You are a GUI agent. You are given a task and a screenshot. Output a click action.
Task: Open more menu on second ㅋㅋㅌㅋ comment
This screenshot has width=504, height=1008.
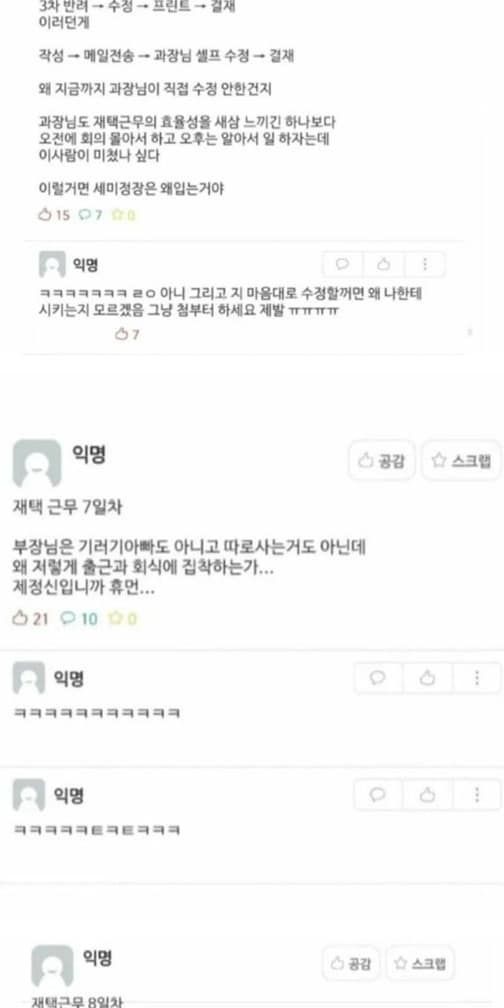coord(477,795)
